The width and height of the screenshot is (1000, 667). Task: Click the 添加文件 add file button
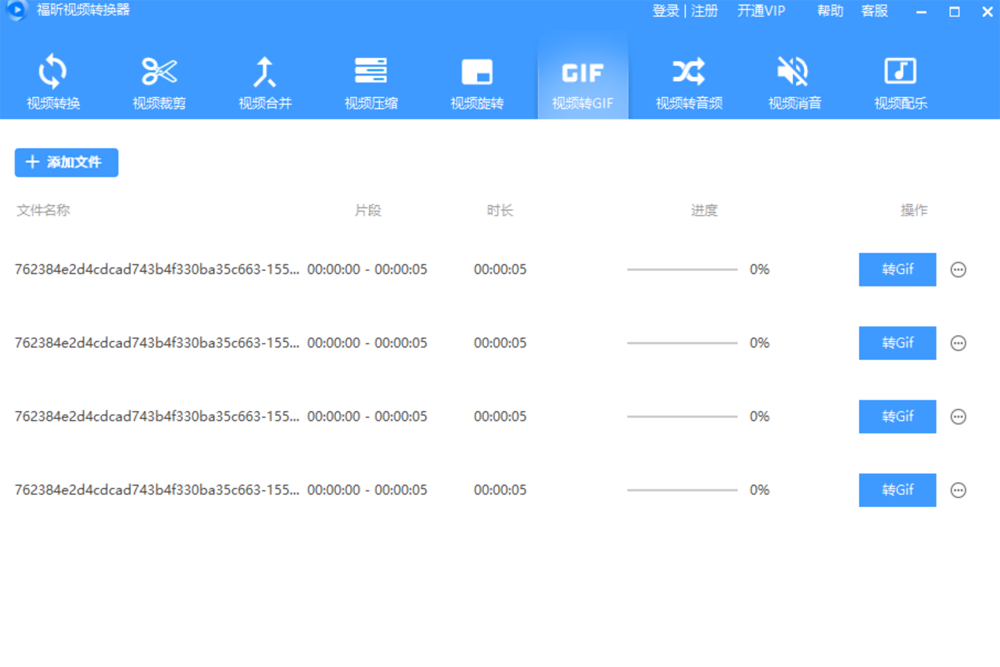pos(66,162)
